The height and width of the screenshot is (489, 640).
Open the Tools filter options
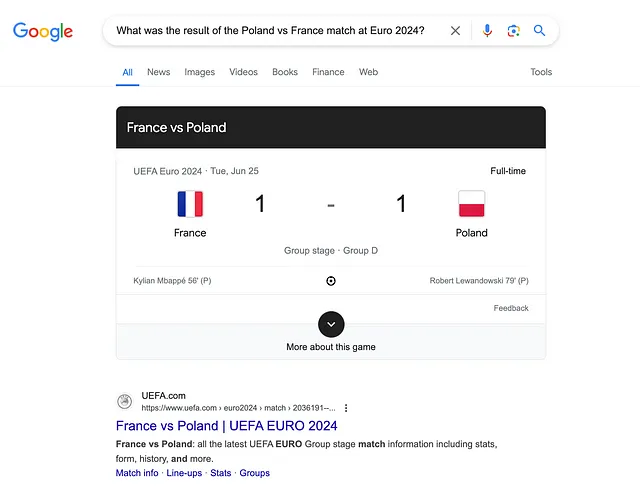[541, 72]
